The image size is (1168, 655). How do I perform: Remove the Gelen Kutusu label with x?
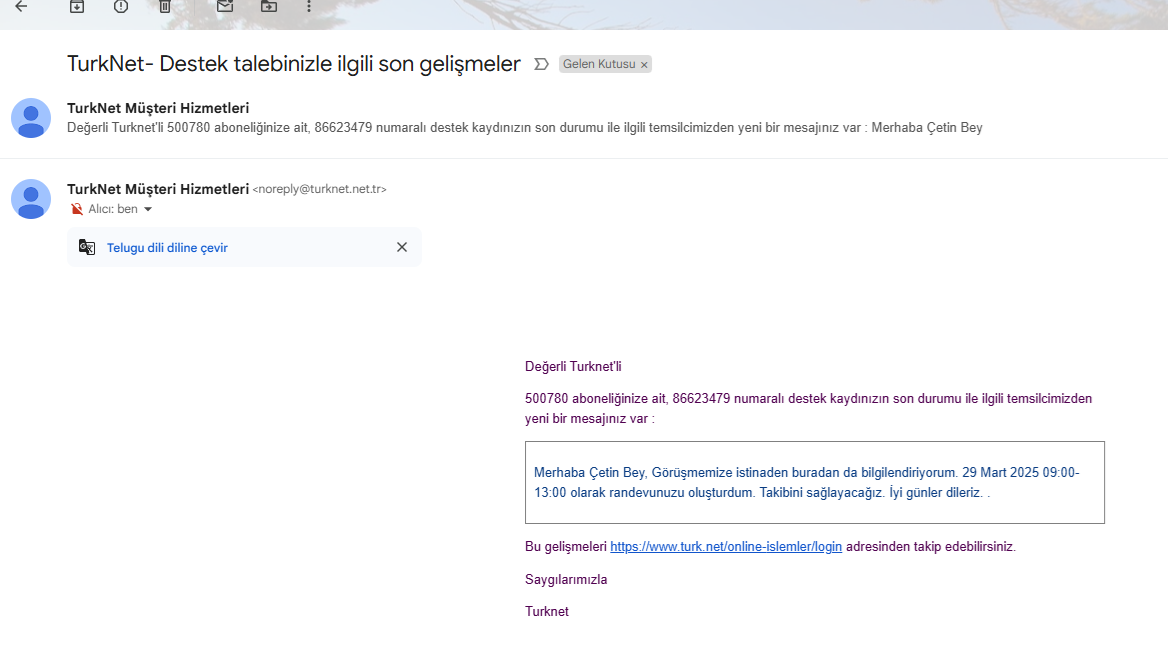644,65
